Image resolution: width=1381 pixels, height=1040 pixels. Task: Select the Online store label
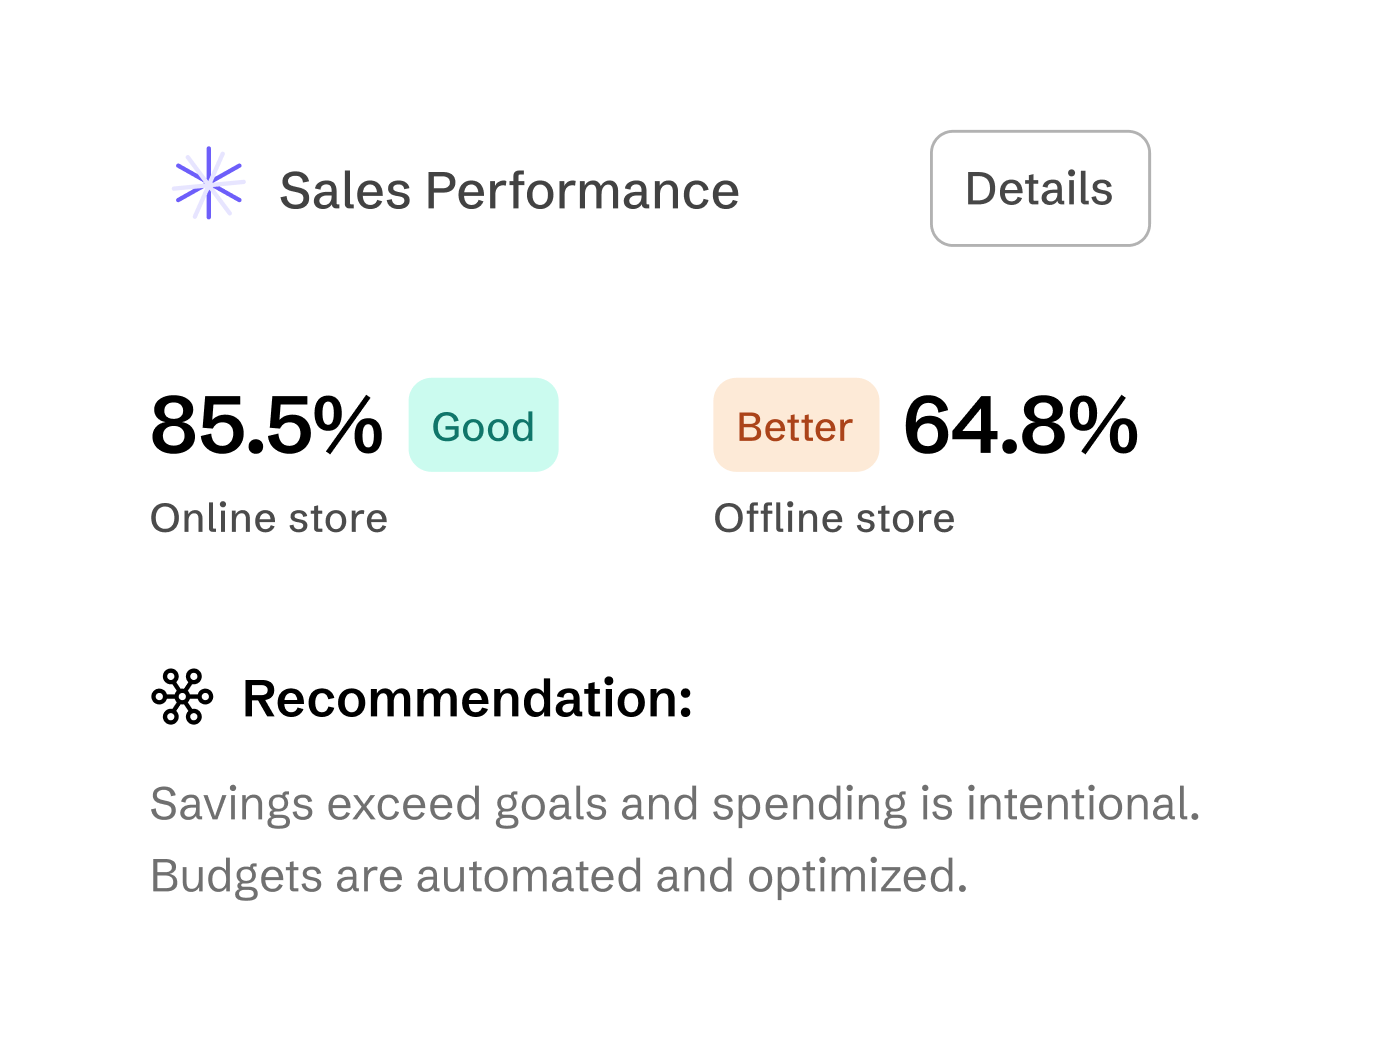(x=269, y=518)
